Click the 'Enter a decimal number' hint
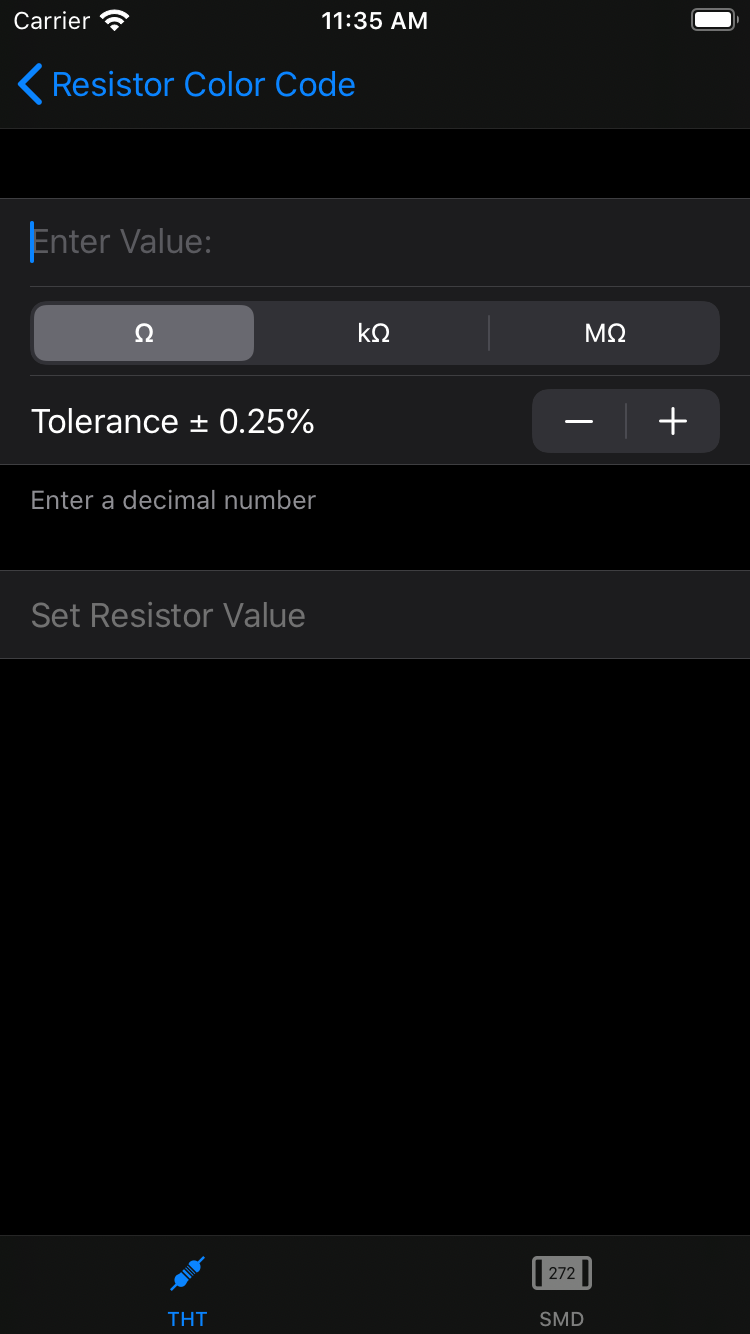This screenshot has height=1334, width=750. pyautogui.click(x=173, y=500)
